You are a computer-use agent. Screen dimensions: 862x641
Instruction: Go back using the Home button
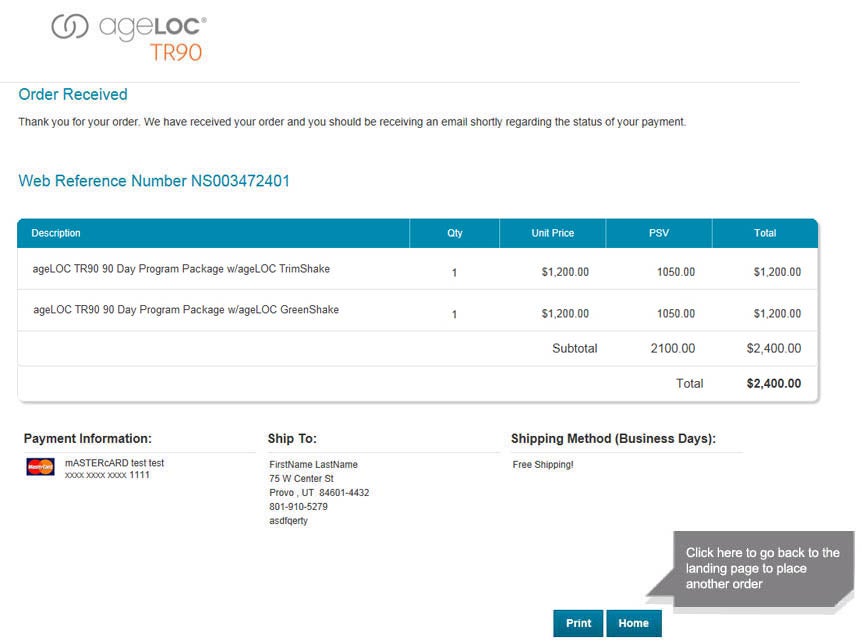point(633,623)
